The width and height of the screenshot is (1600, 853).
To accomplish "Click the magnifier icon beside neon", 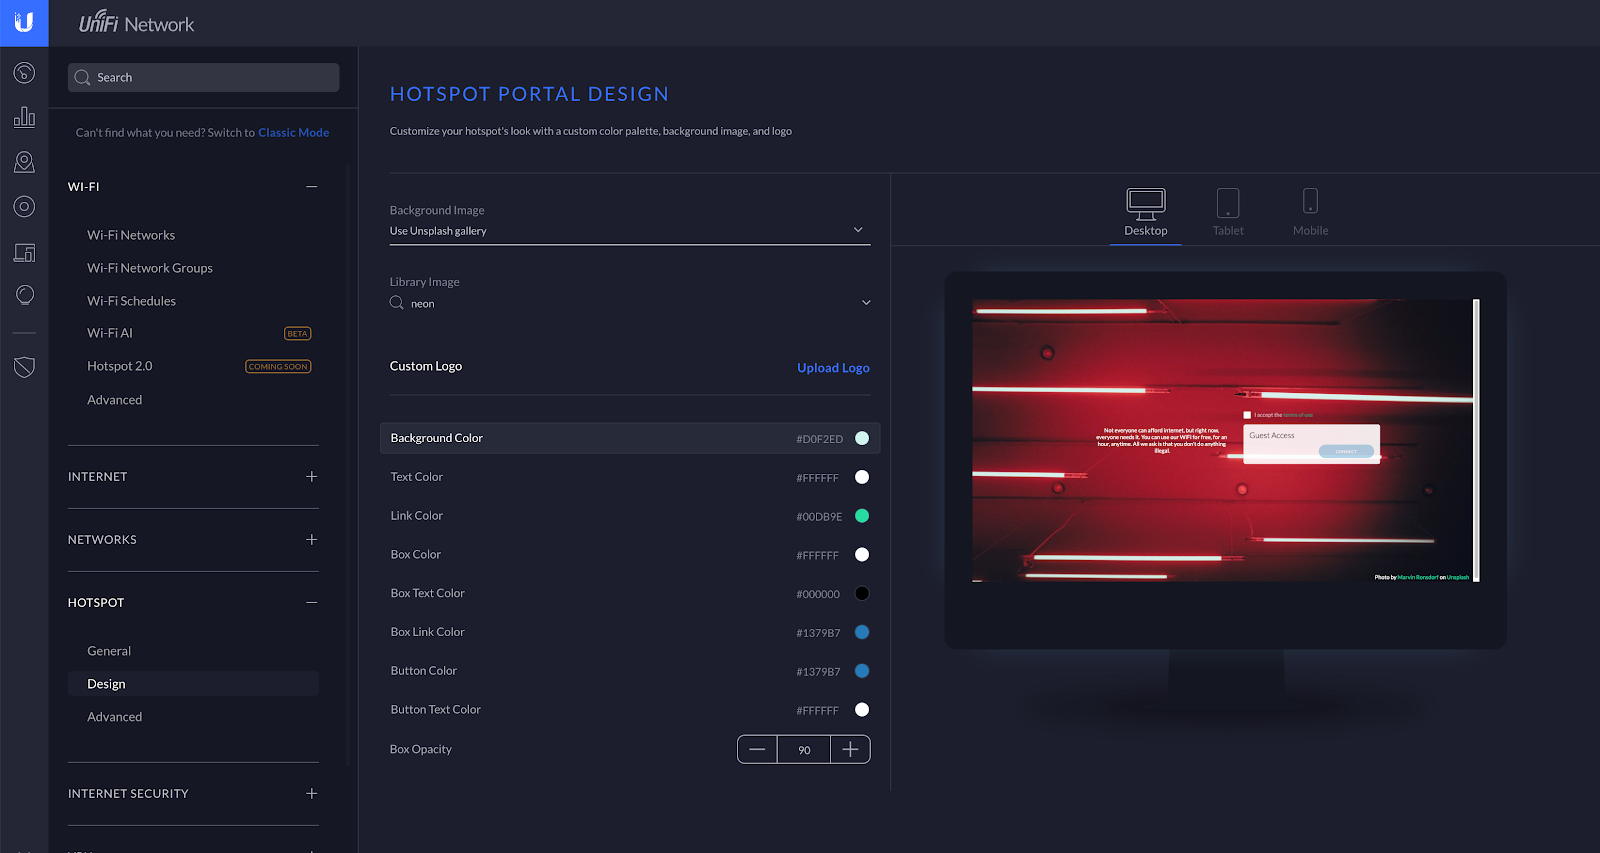I will pyautogui.click(x=397, y=303).
